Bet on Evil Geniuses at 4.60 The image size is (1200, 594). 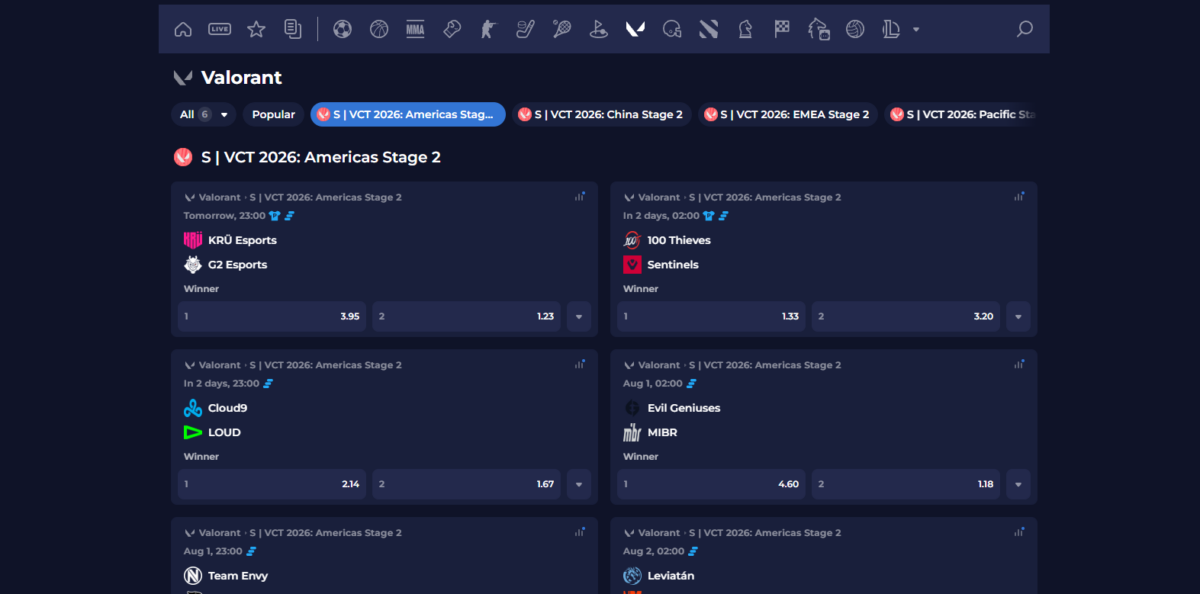click(x=711, y=485)
